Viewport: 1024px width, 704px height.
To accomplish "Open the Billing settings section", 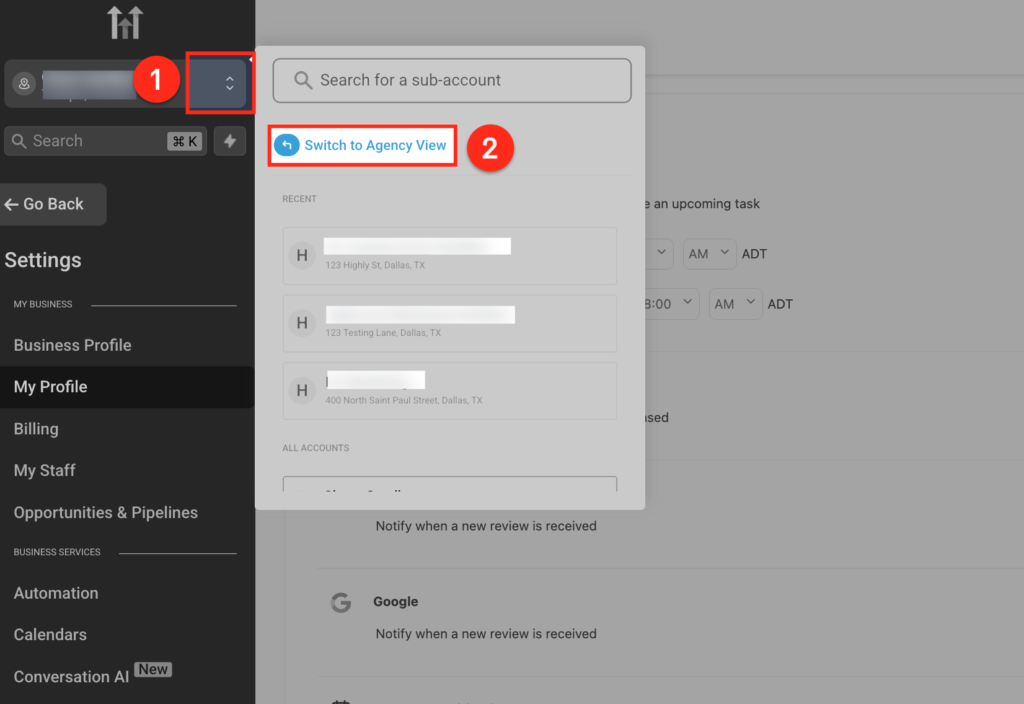I will click(35, 428).
